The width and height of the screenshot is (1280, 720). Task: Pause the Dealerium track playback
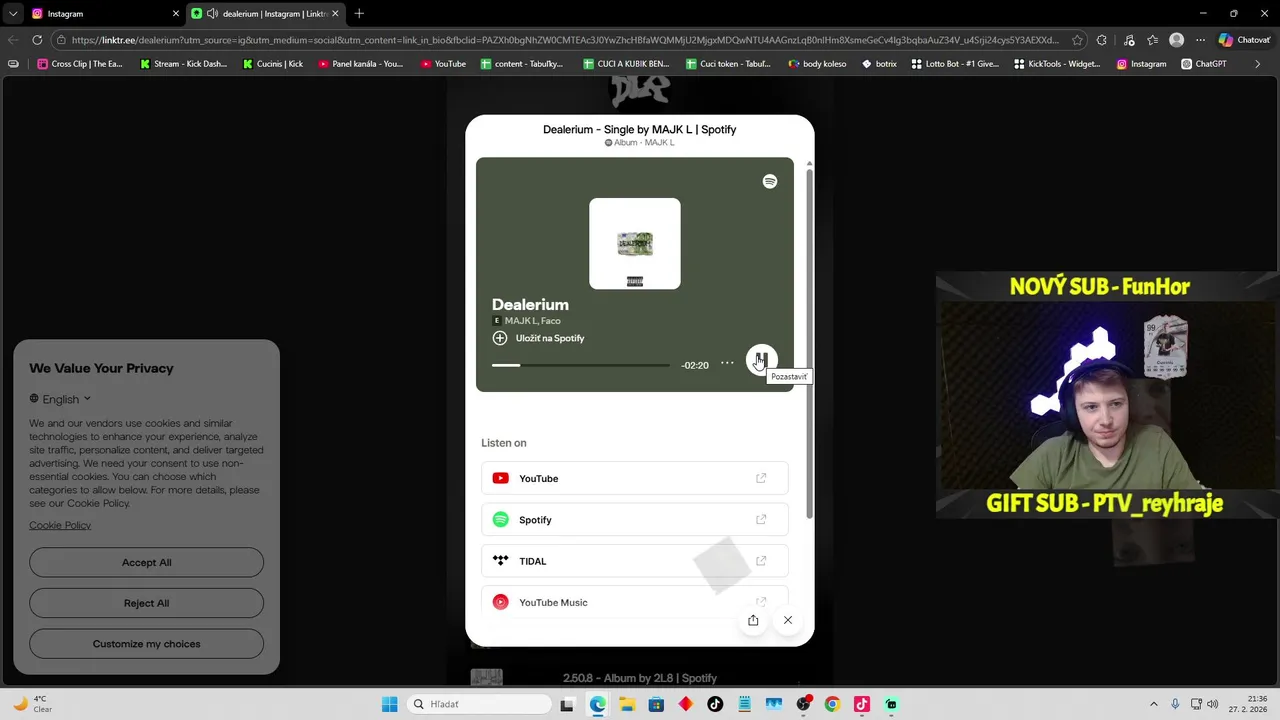click(x=761, y=359)
